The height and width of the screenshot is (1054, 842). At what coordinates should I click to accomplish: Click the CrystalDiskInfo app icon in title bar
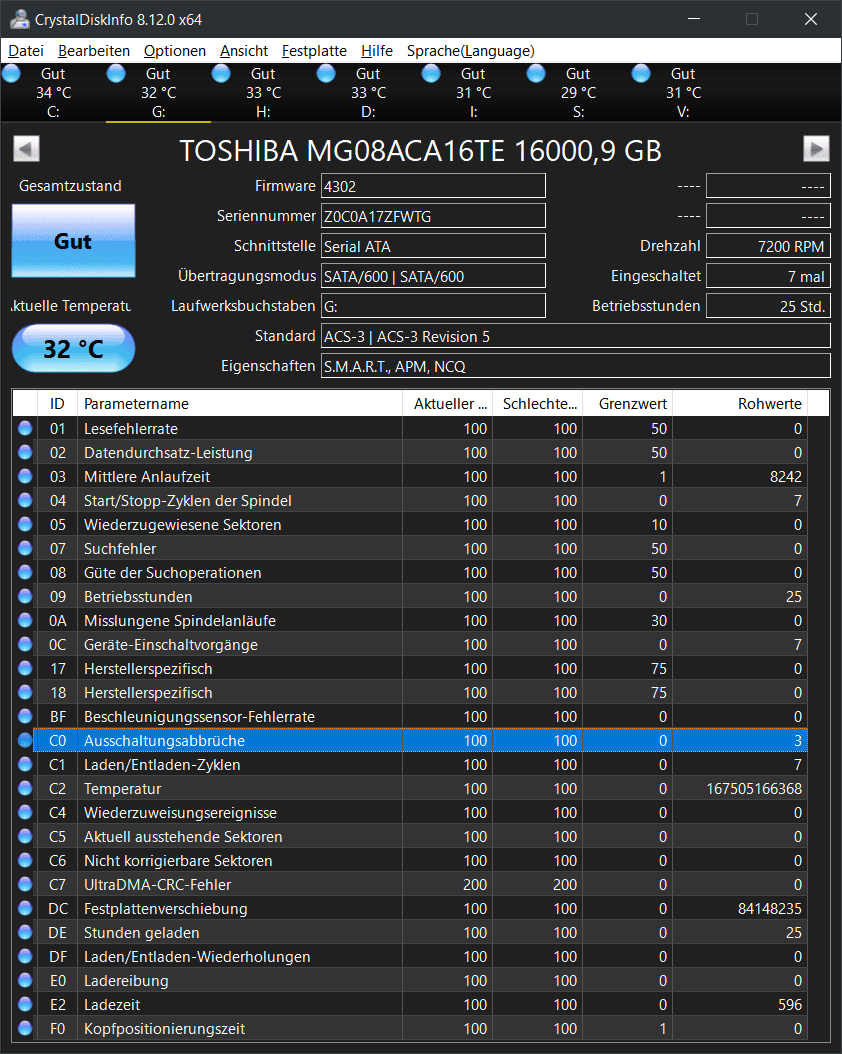pos(15,18)
